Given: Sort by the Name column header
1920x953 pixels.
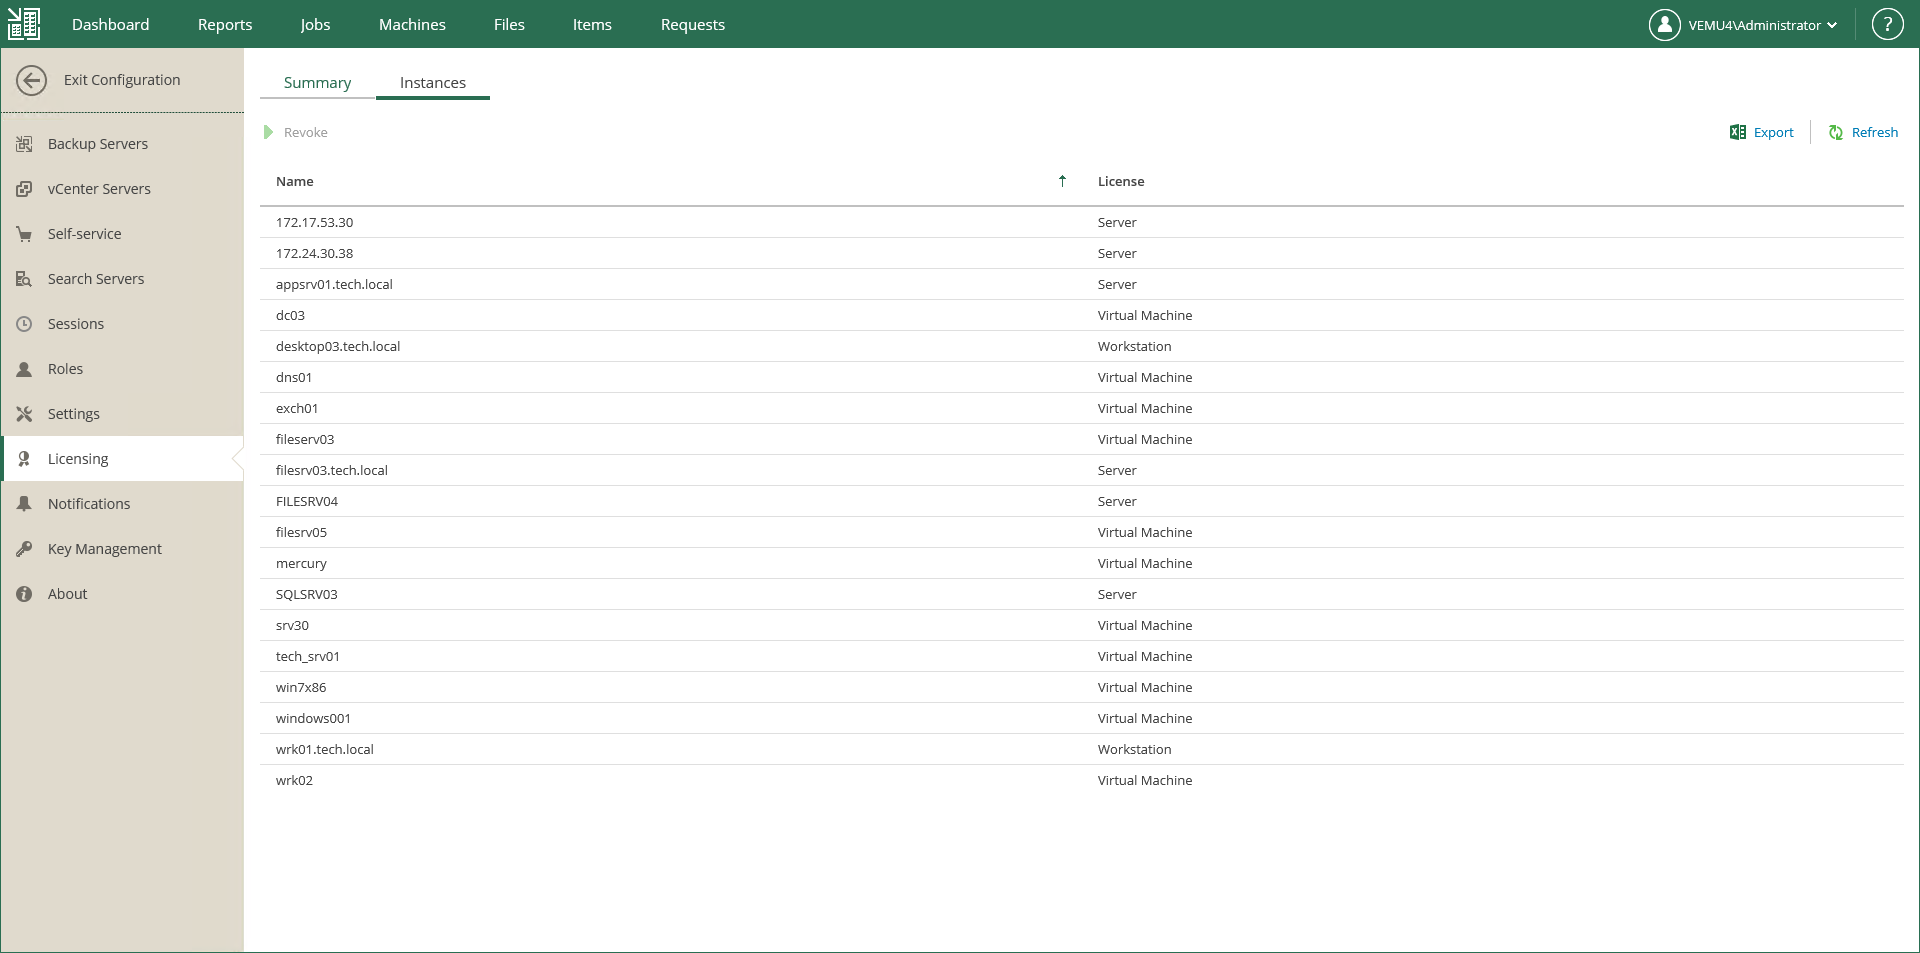Looking at the screenshot, I should (295, 181).
